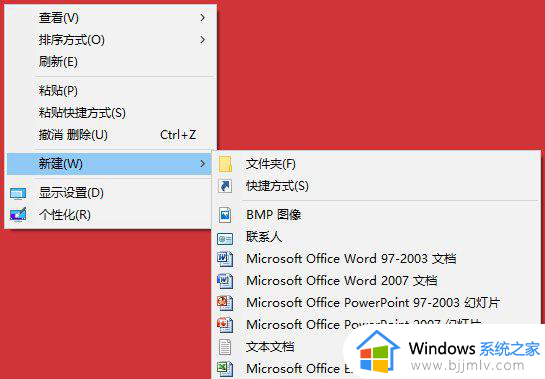Click the Ctrl+Z shortcut text
The width and height of the screenshot is (545, 379).
[x=178, y=135]
